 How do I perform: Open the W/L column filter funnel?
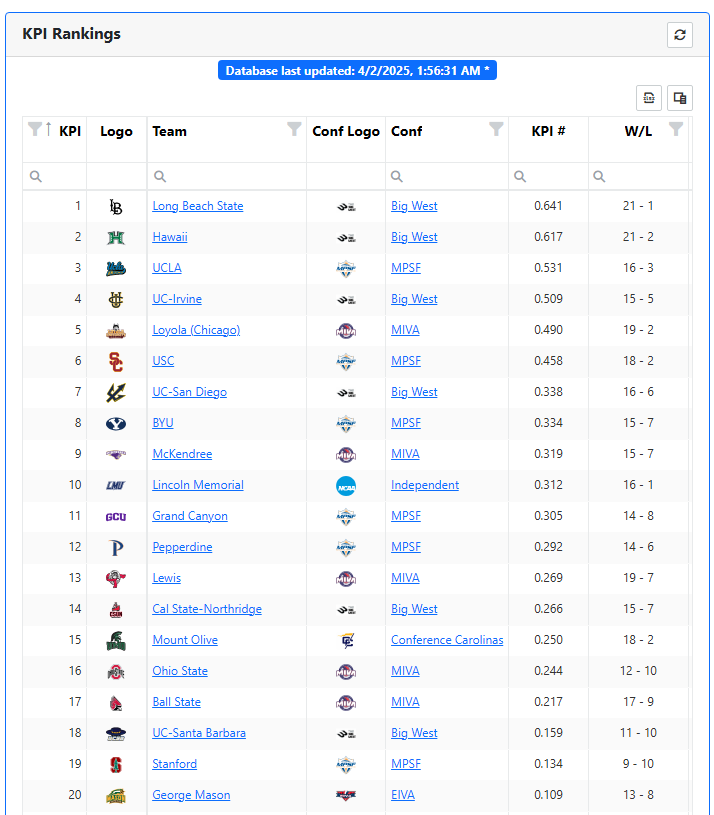(x=676, y=129)
